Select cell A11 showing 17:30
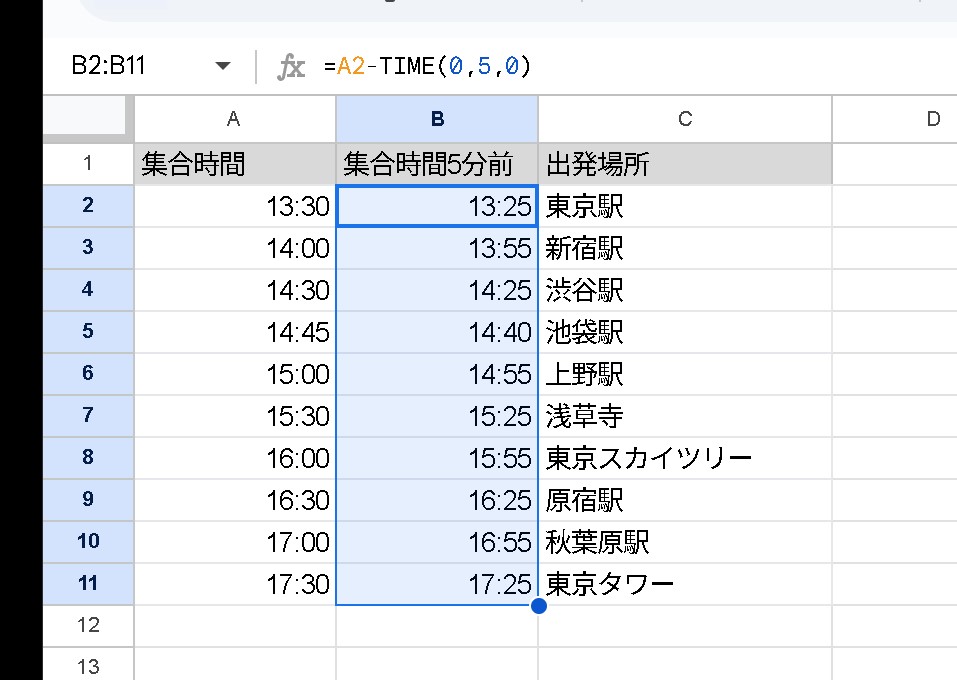Screen dimensions: 957x680 pyautogui.click(x=234, y=584)
